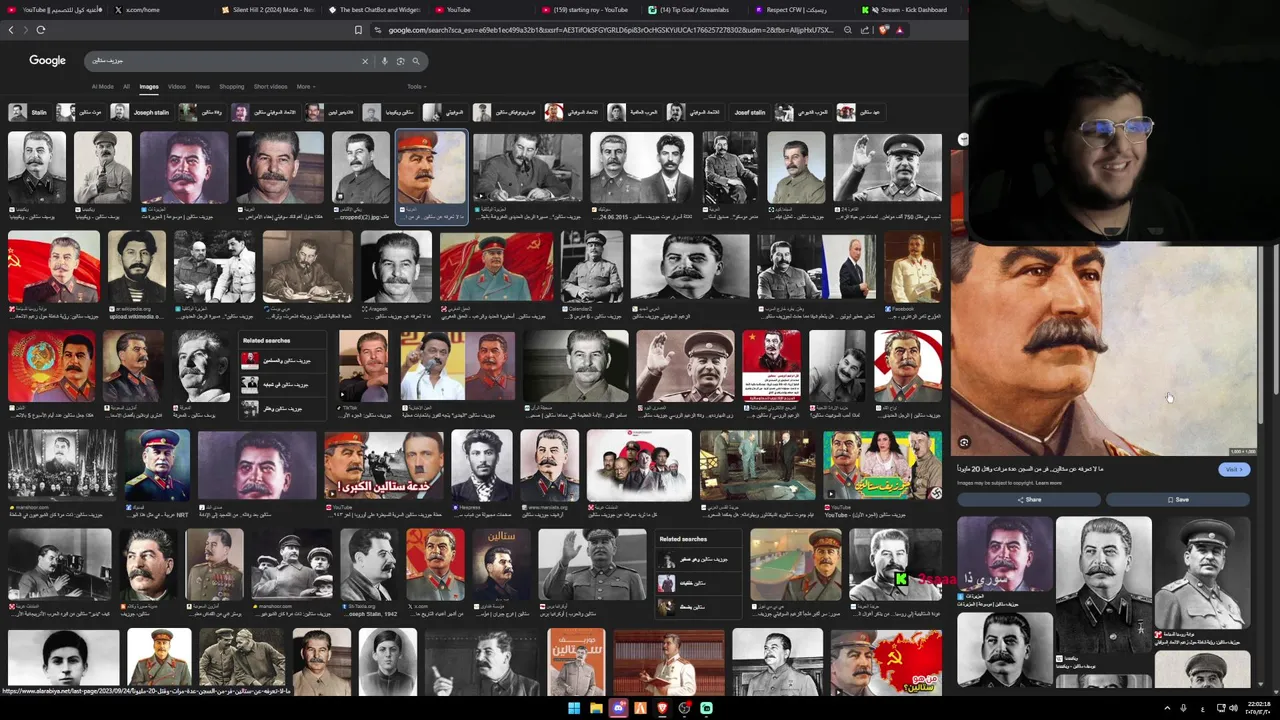Open first related search in upper box

coord(284,360)
